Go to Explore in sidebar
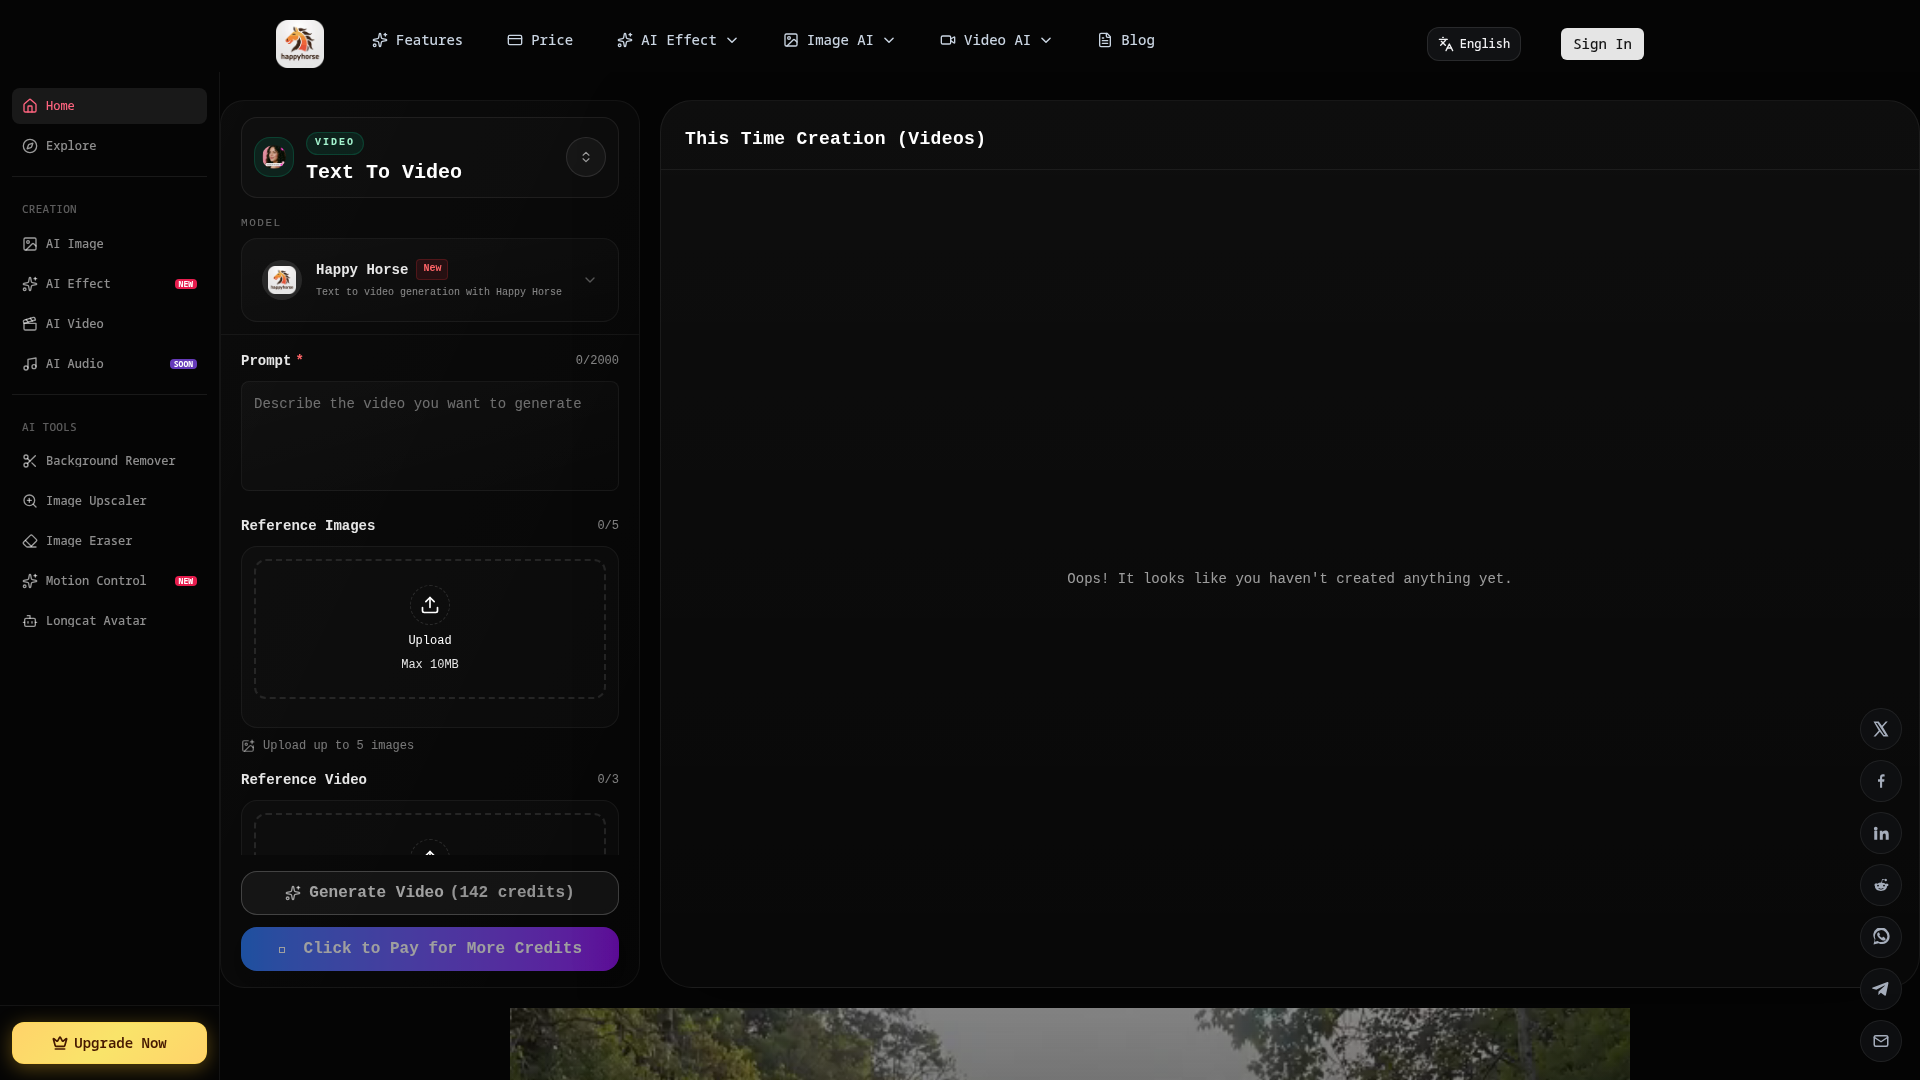The width and height of the screenshot is (1920, 1080). coord(71,146)
